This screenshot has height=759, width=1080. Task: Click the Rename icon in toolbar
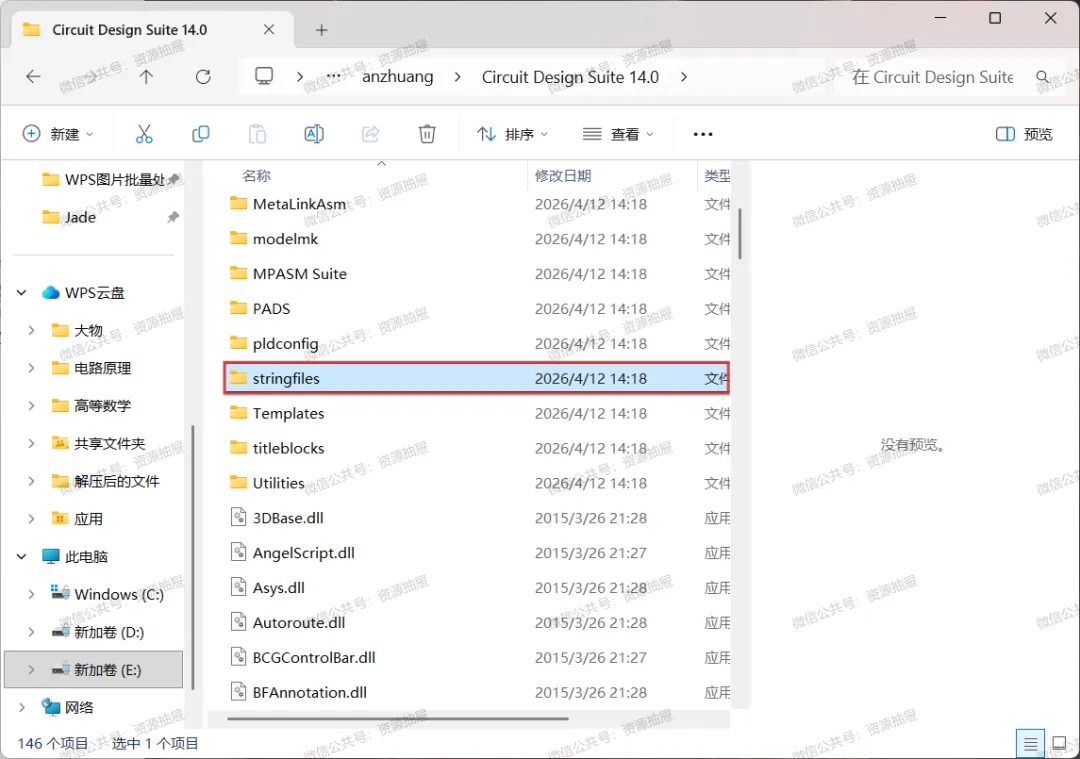[314, 134]
